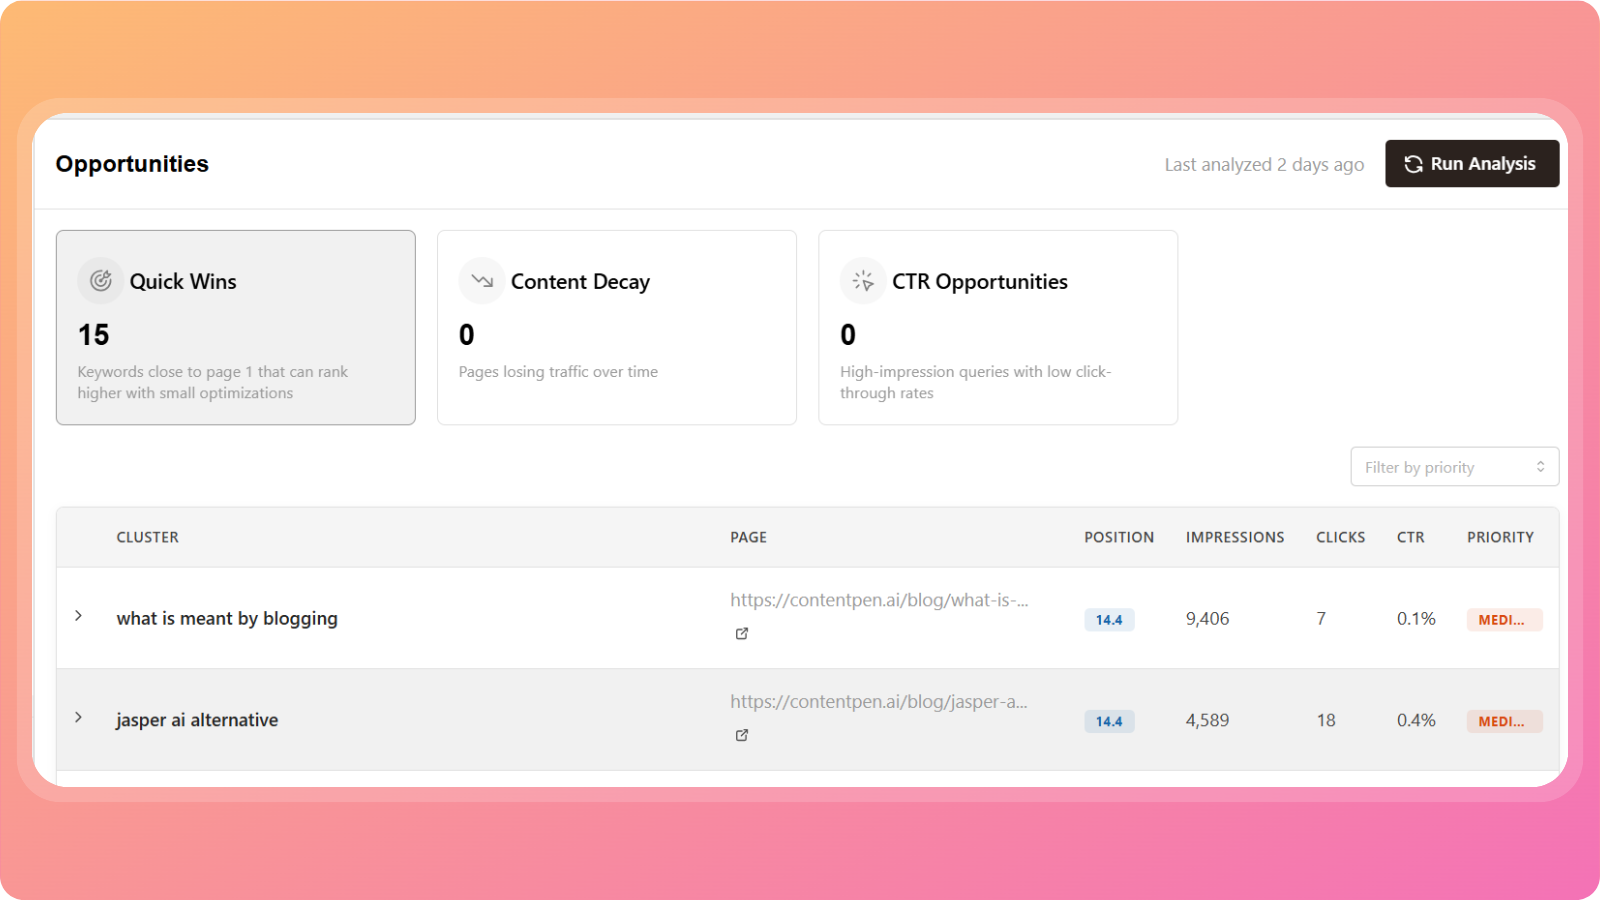Open the Filter by priority dropdown
1600x900 pixels.
(1454, 467)
